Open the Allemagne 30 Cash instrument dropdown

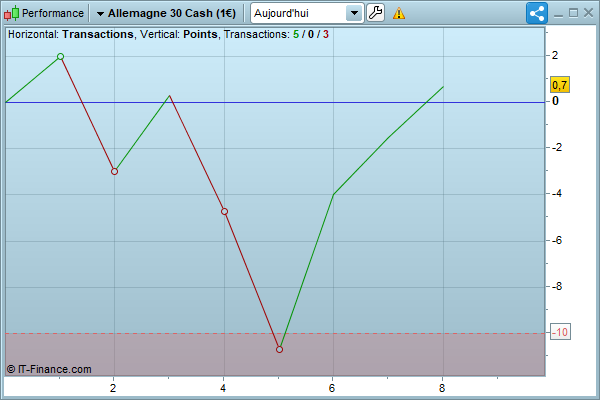point(166,13)
